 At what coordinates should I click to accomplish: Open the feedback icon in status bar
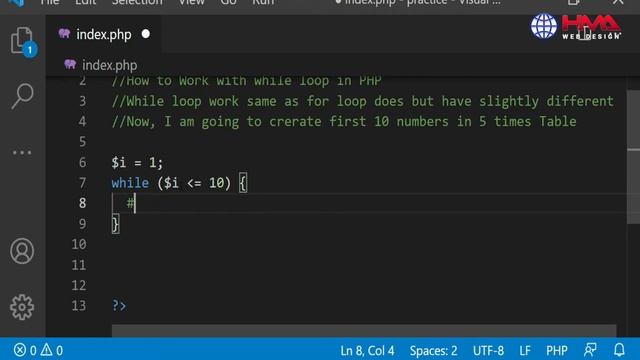(590, 350)
